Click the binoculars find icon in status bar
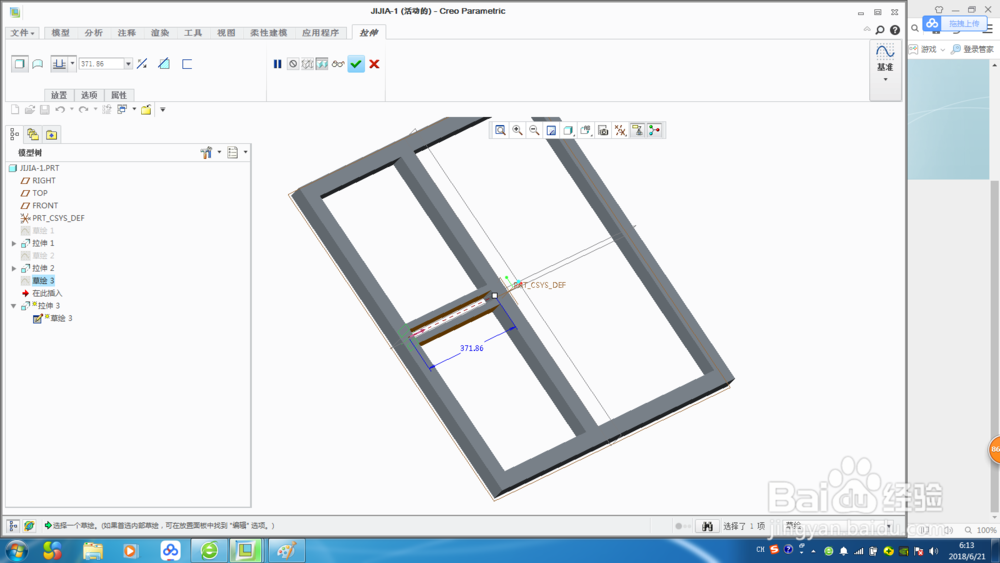 click(x=707, y=526)
